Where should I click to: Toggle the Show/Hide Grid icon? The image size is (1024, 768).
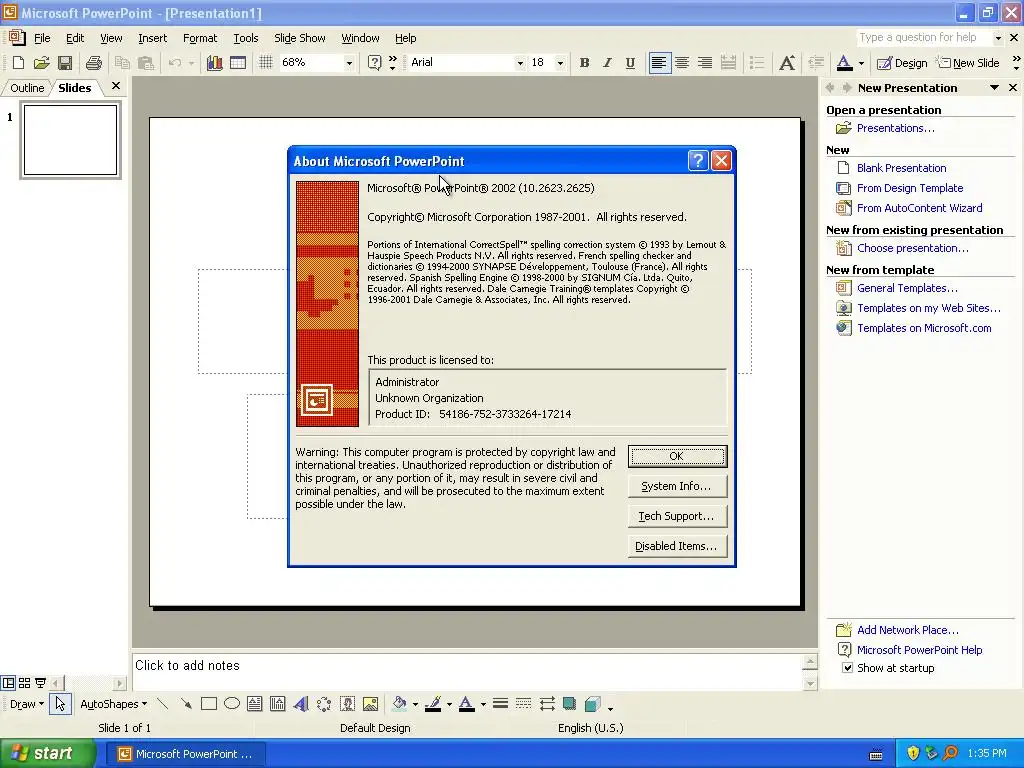[265, 63]
